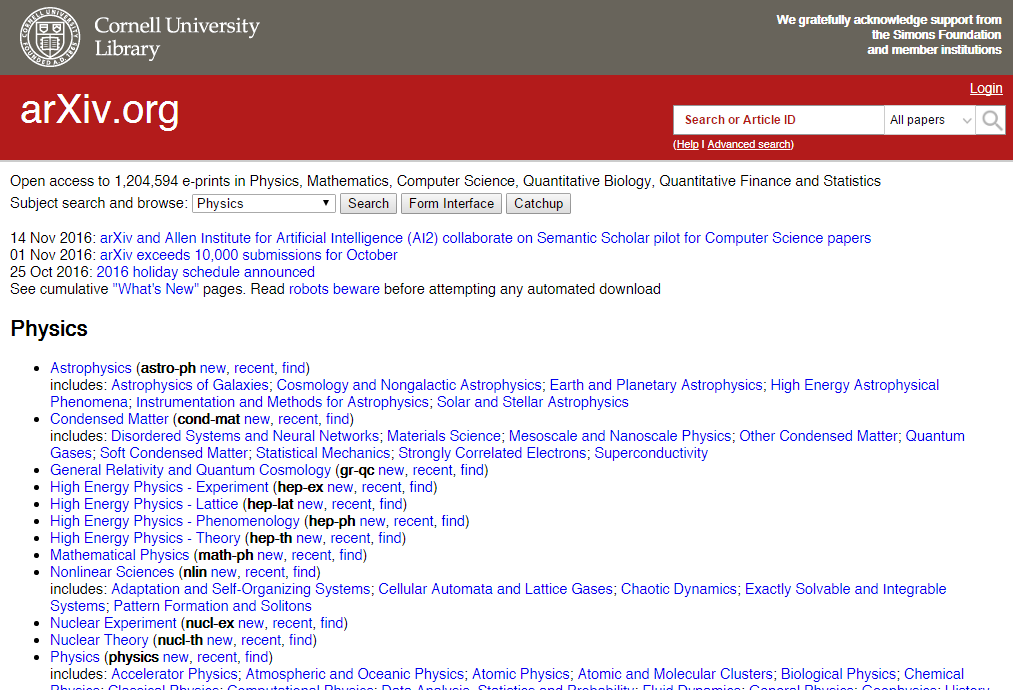The height and width of the screenshot is (690, 1013).
Task: Click find for astro-ph
Action: click(x=294, y=368)
